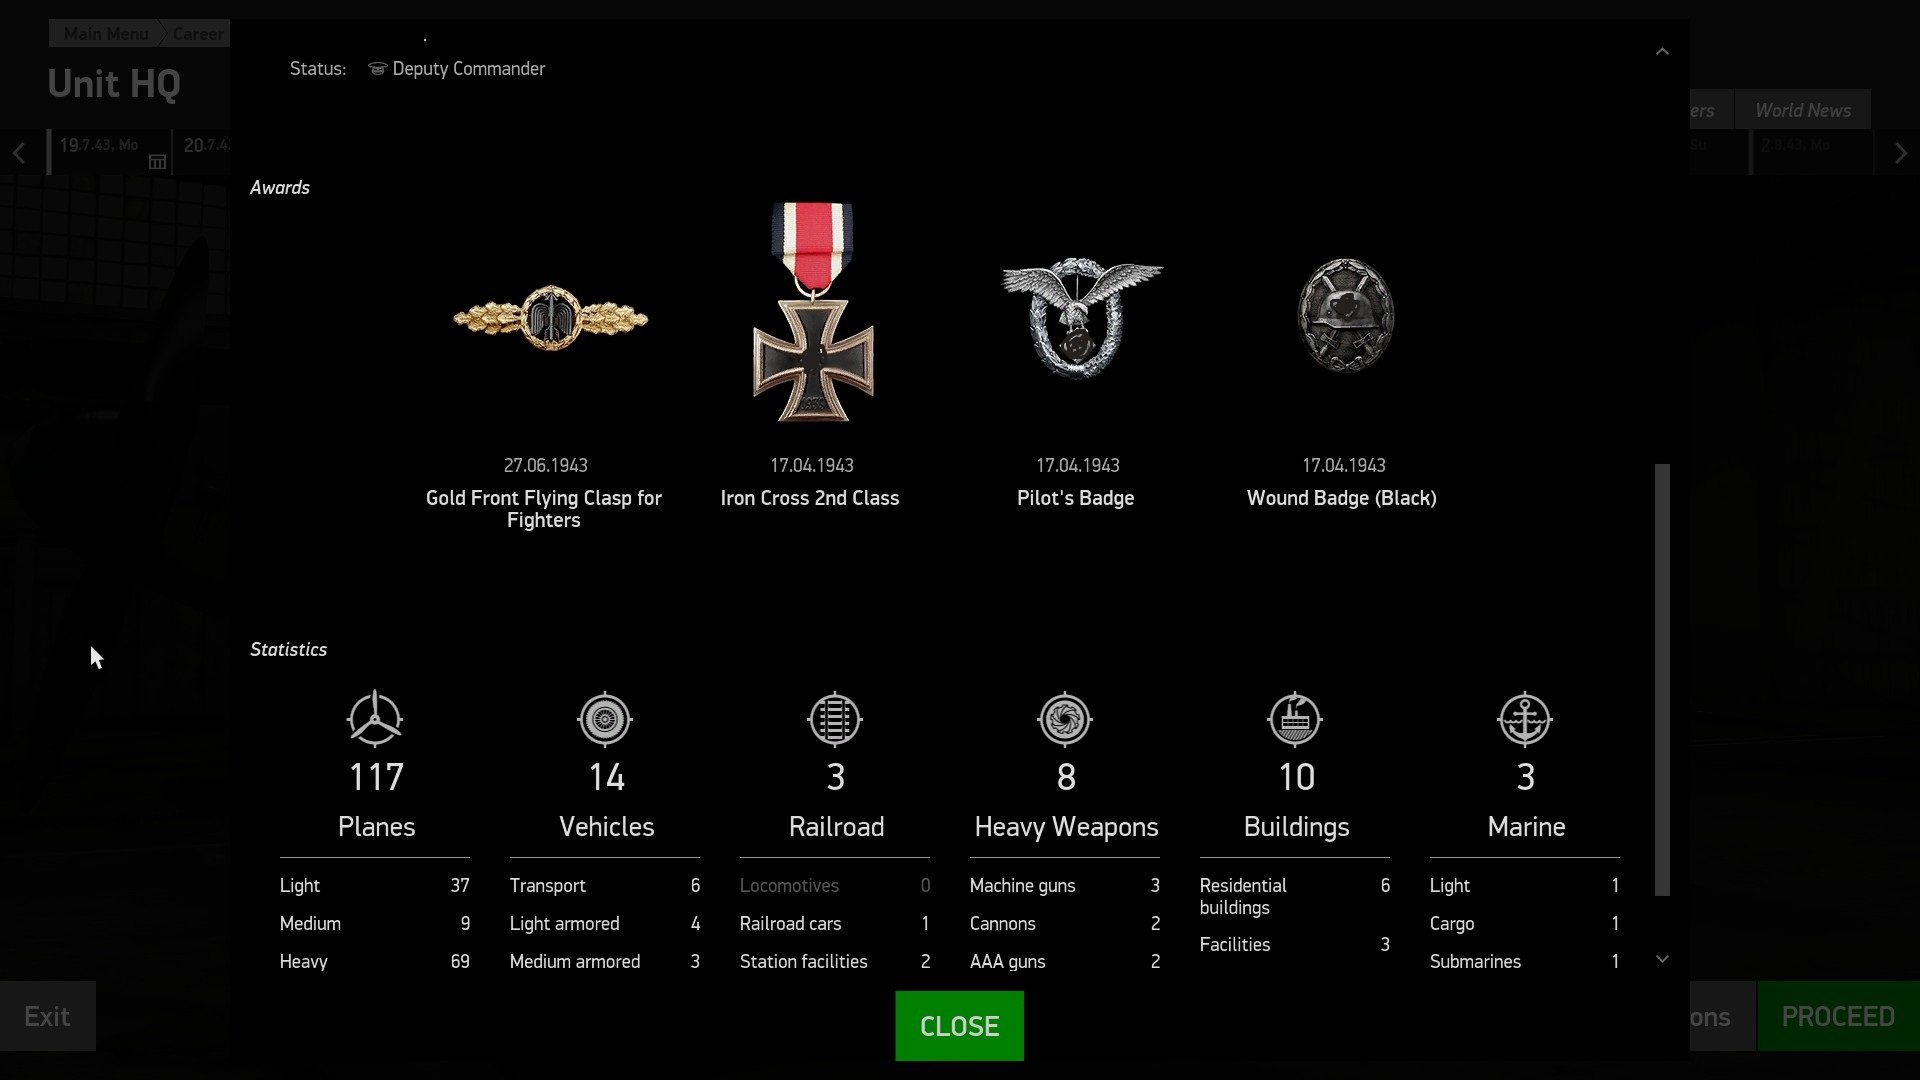Click the Heavy Weapons target icon
The image size is (1920, 1080).
(x=1065, y=718)
